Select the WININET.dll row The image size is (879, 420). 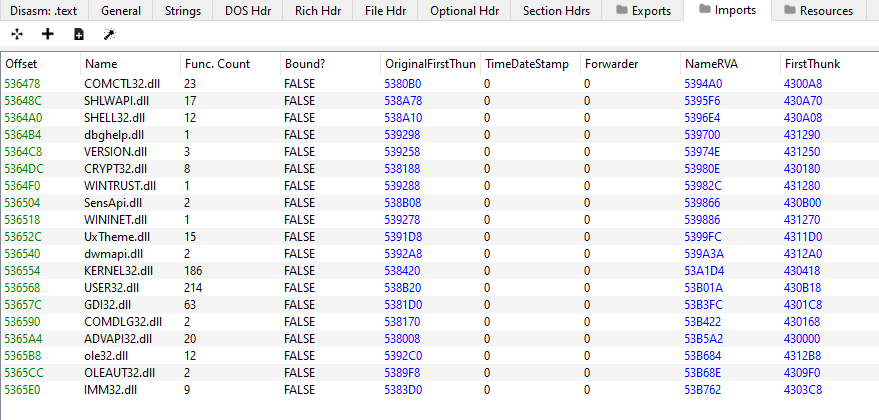(x=440, y=220)
